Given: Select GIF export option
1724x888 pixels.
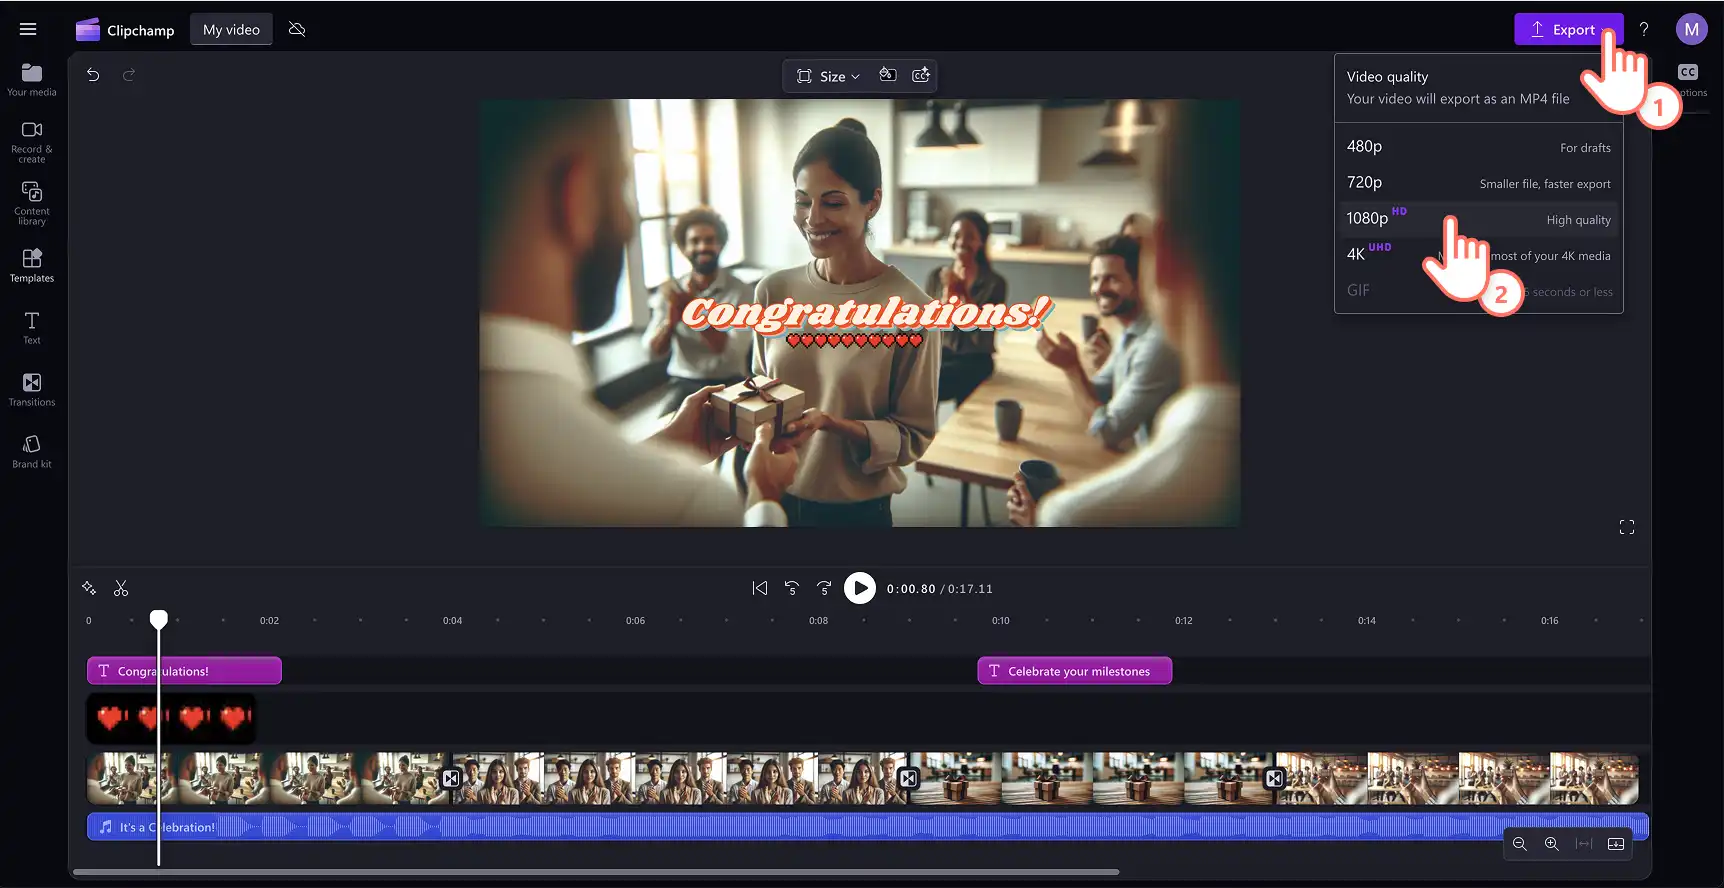Looking at the screenshot, I should click(x=1478, y=291).
